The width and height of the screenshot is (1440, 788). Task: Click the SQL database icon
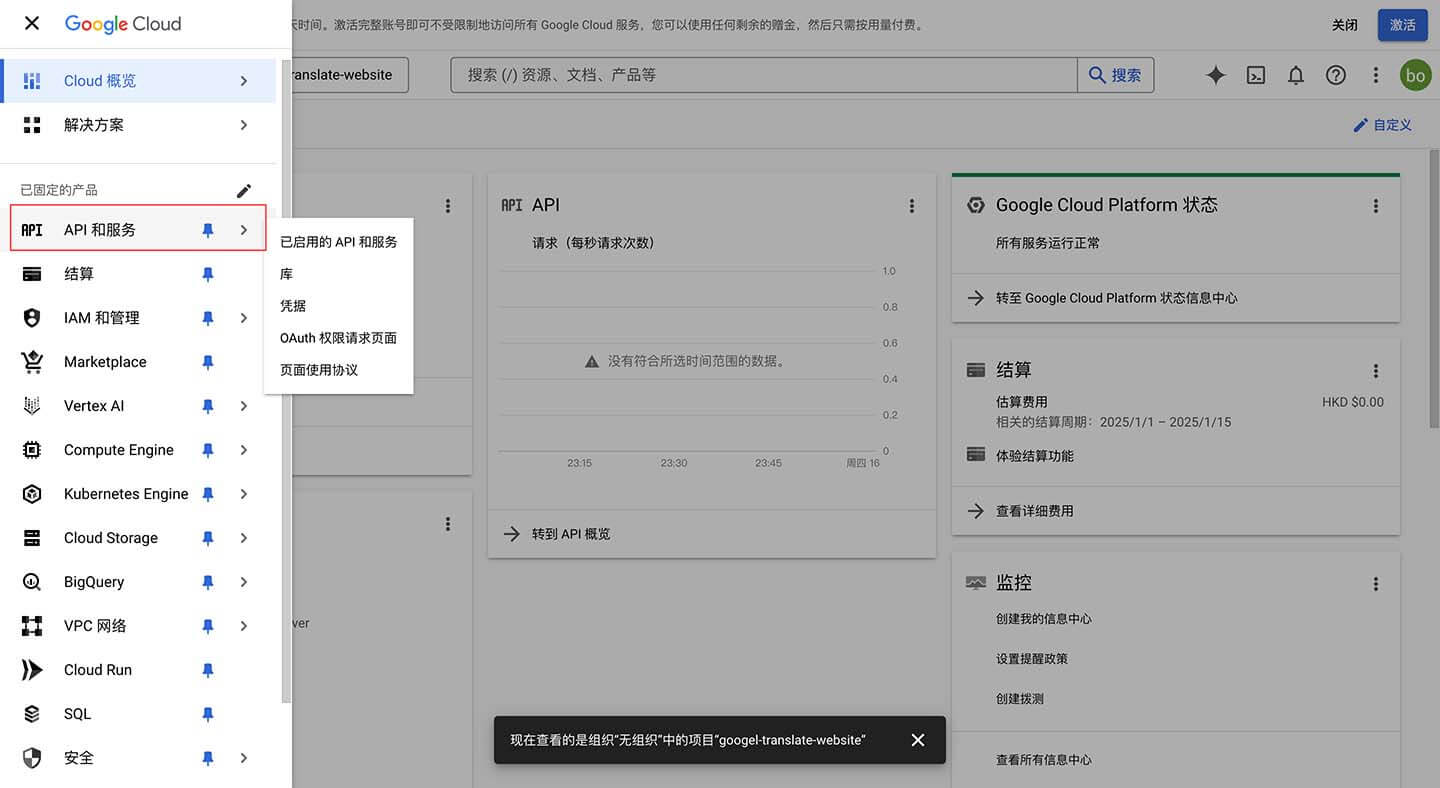[32, 714]
